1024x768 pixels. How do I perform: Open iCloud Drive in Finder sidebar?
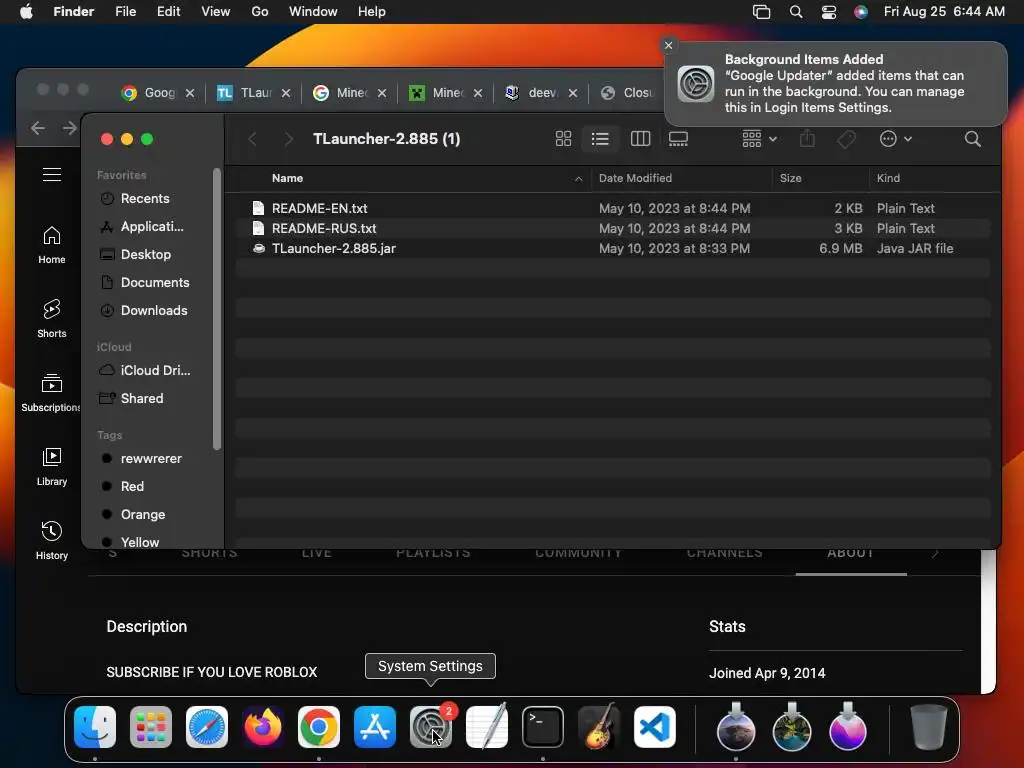[144, 370]
